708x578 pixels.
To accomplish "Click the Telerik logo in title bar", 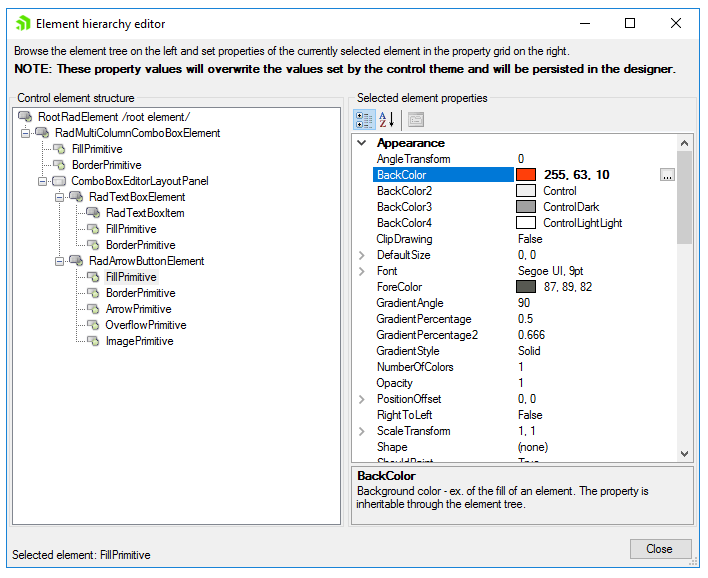I will (x=23, y=23).
